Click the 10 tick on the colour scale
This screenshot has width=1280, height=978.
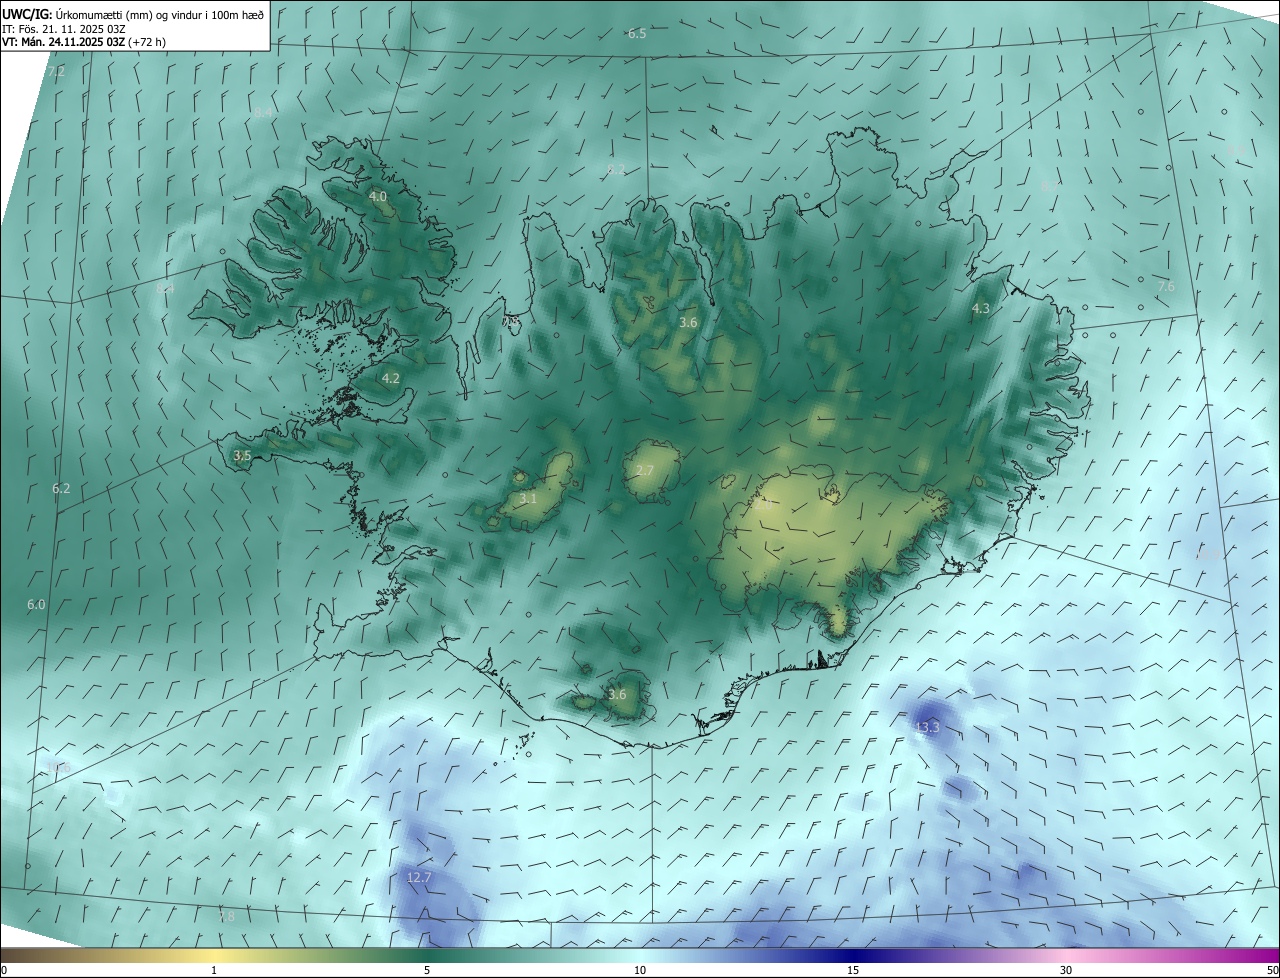tap(640, 970)
